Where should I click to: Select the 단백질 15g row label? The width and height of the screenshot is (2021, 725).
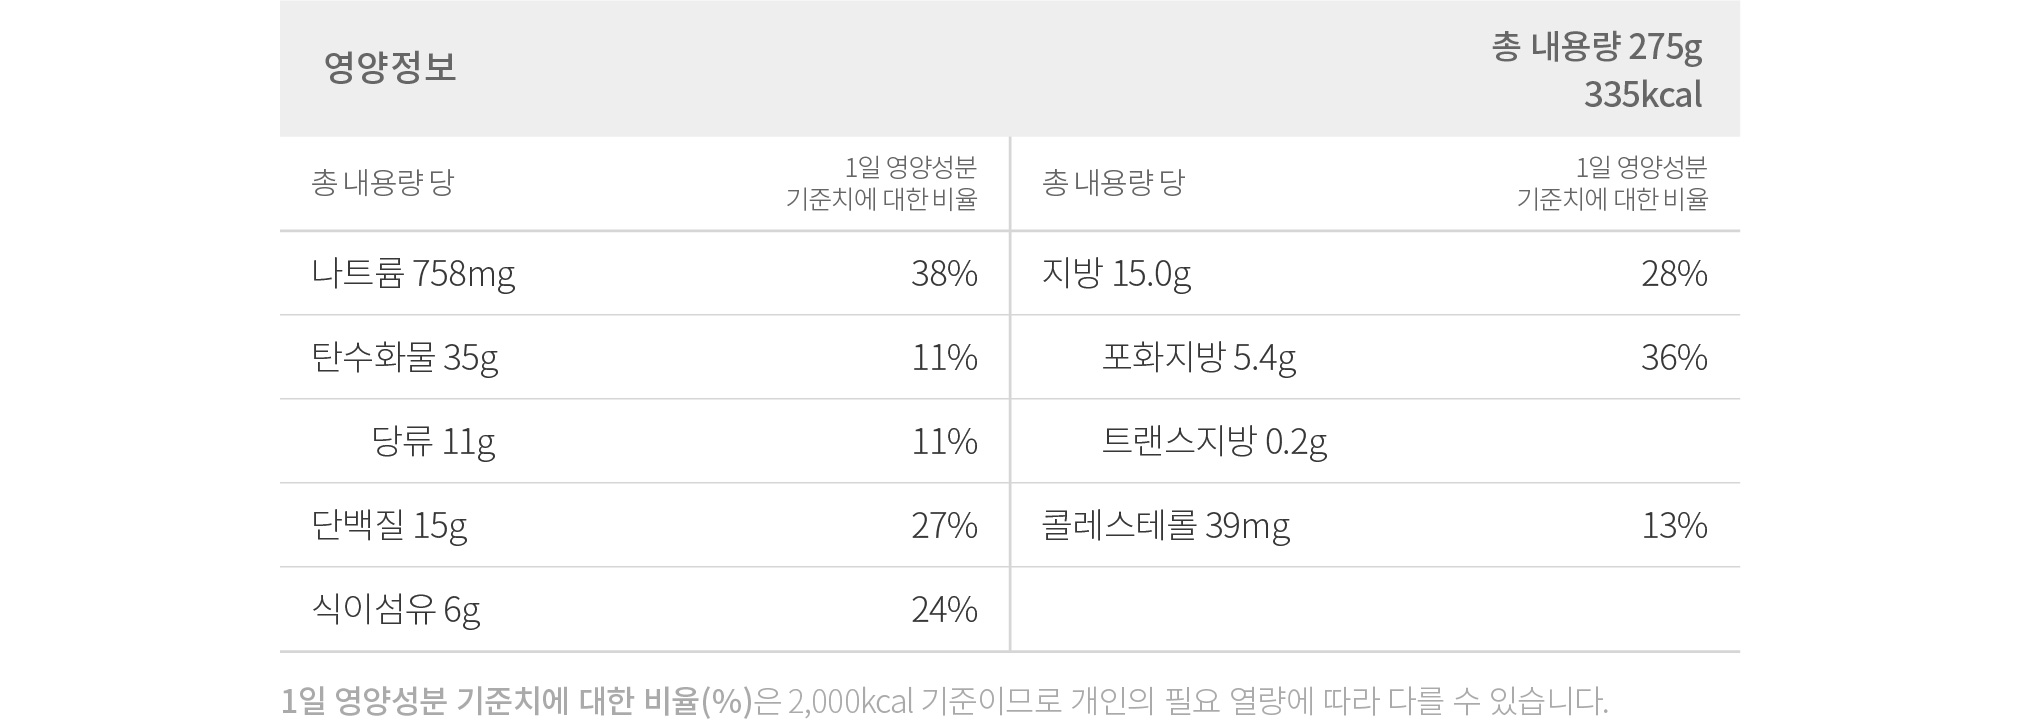[389, 525]
